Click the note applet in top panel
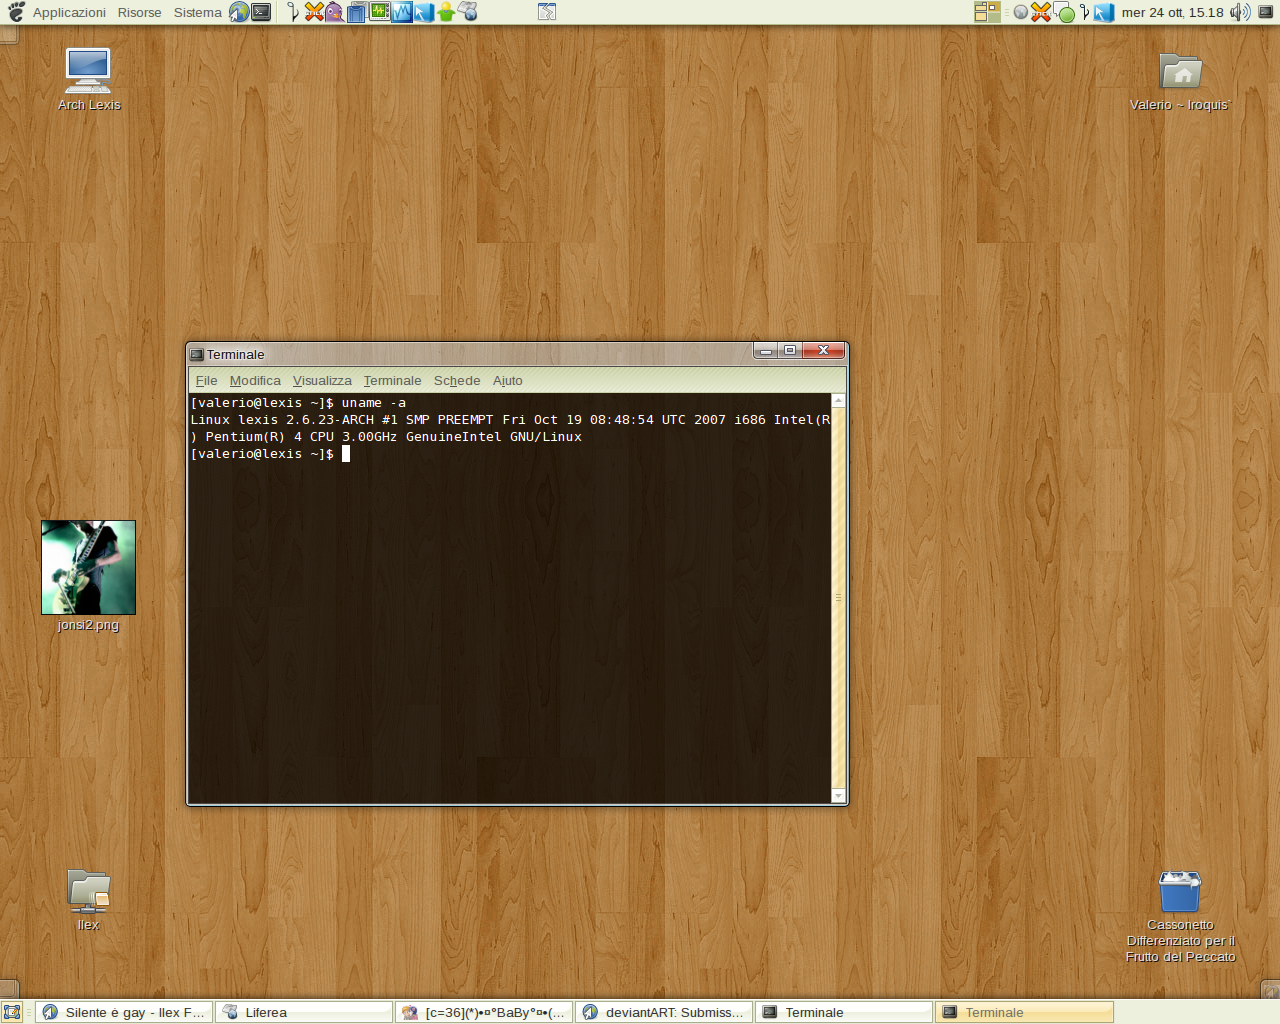Viewport: 1280px width, 1024px height. tap(547, 12)
